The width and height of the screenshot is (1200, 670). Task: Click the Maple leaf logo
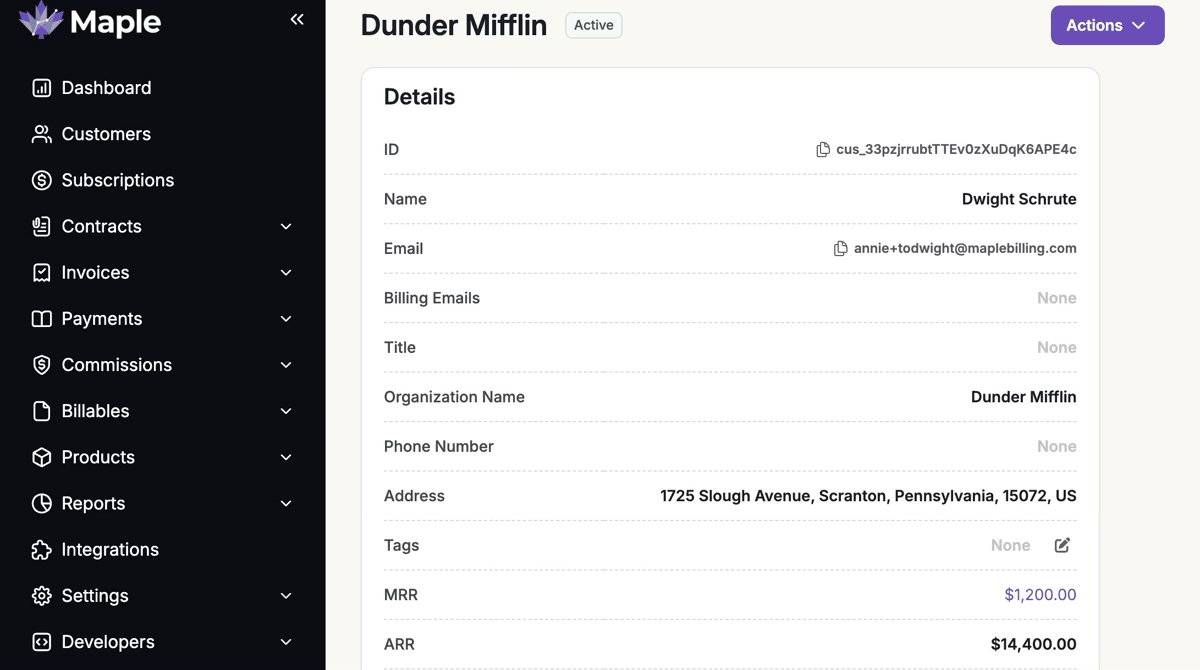[41, 20]
